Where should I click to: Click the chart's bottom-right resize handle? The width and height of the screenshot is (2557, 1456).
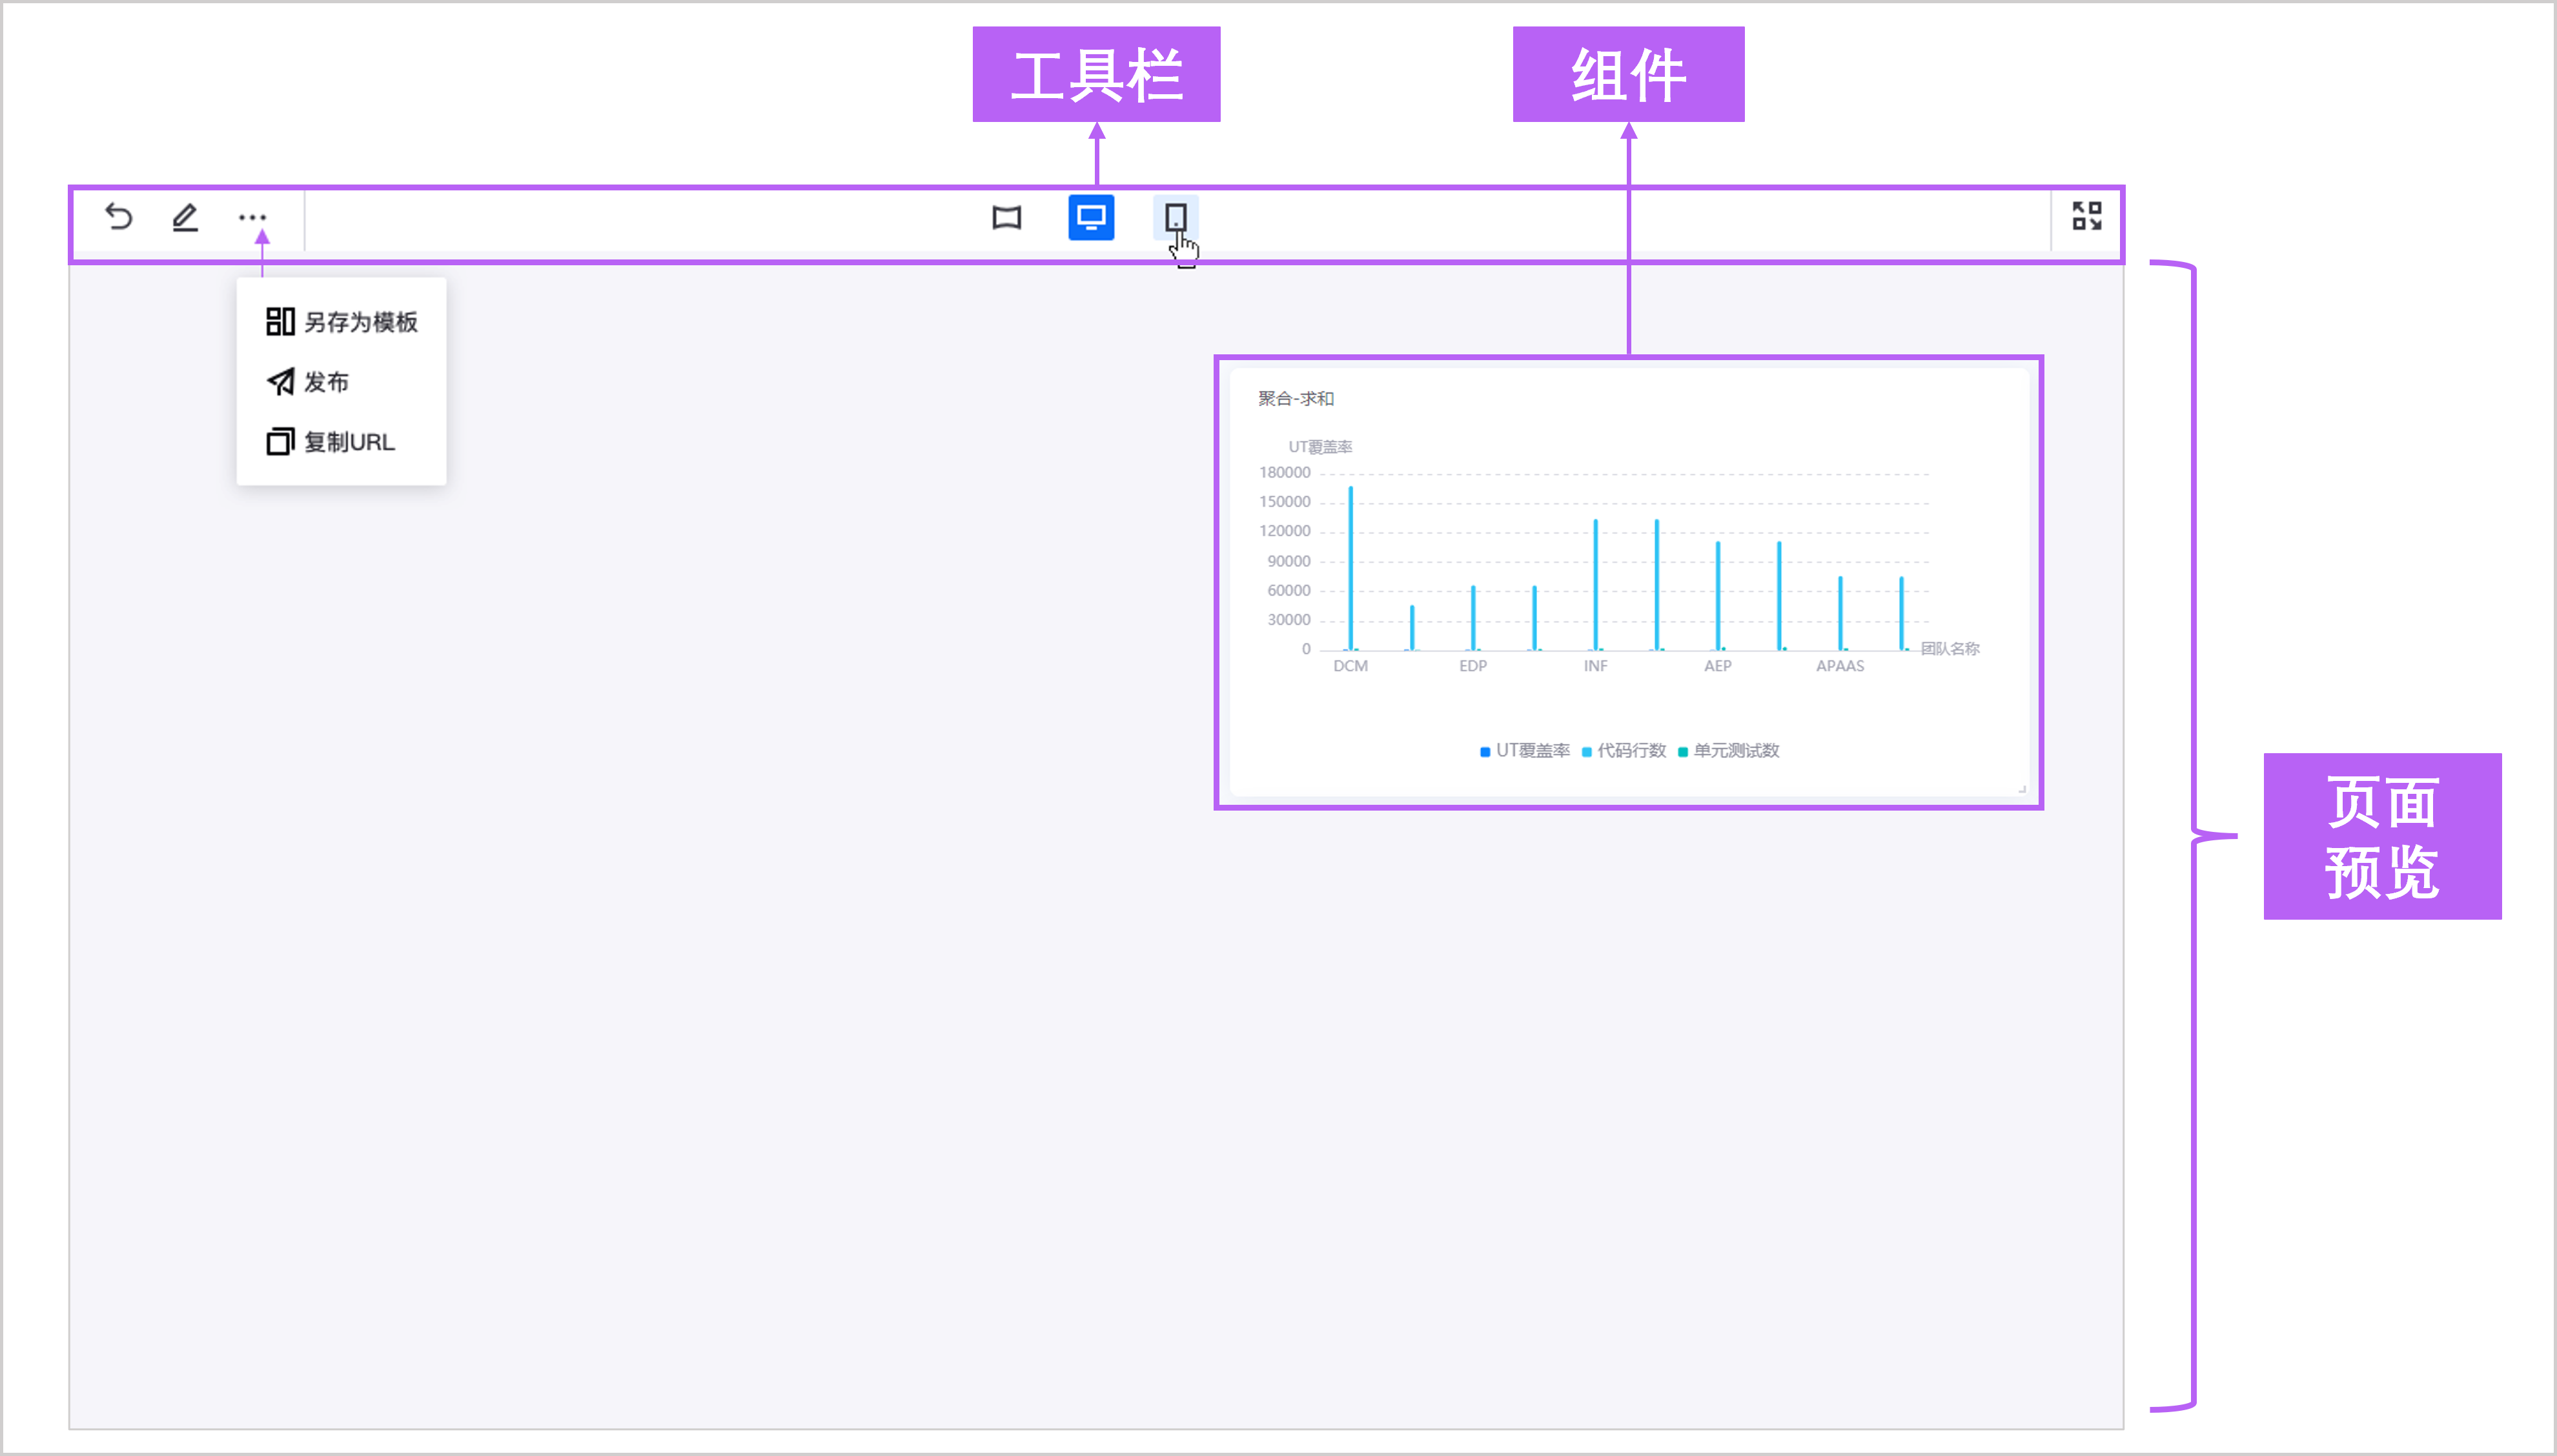coord(2021,789)
